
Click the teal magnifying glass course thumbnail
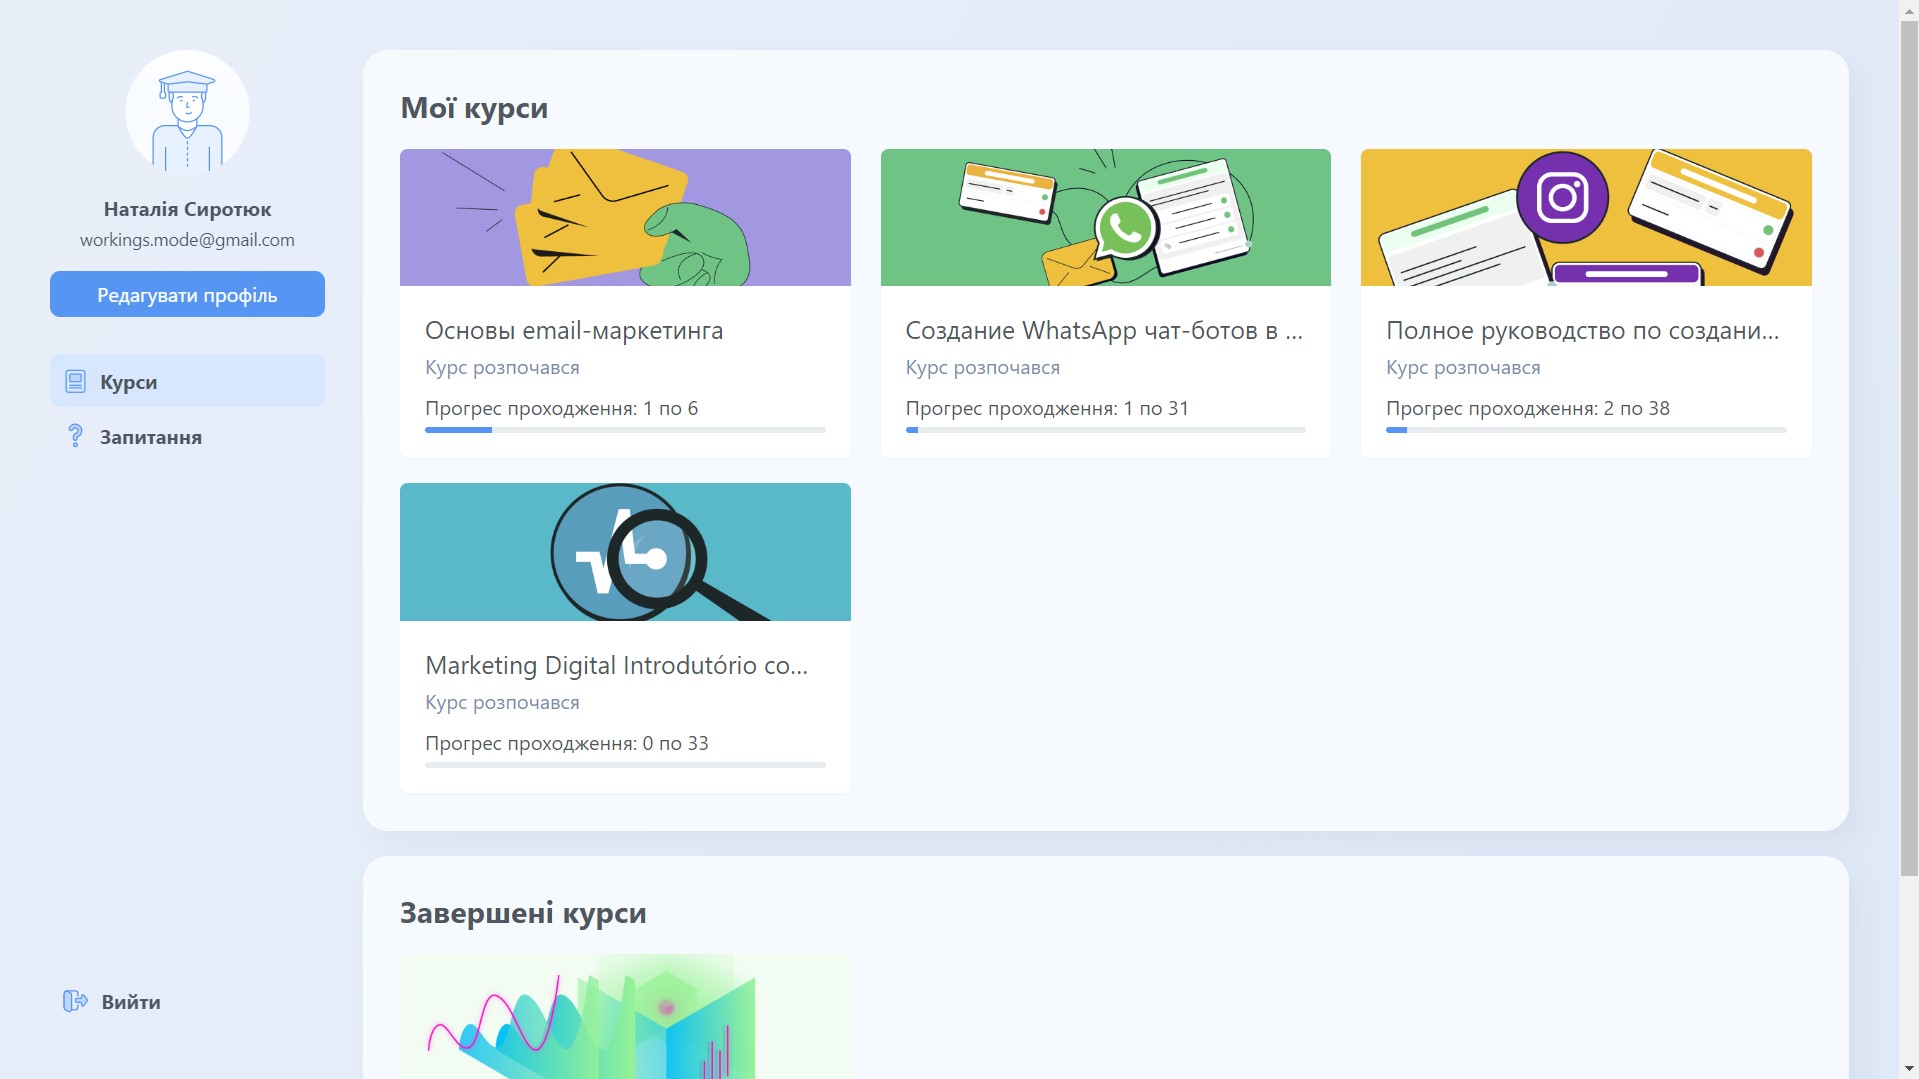click(625, 552)
